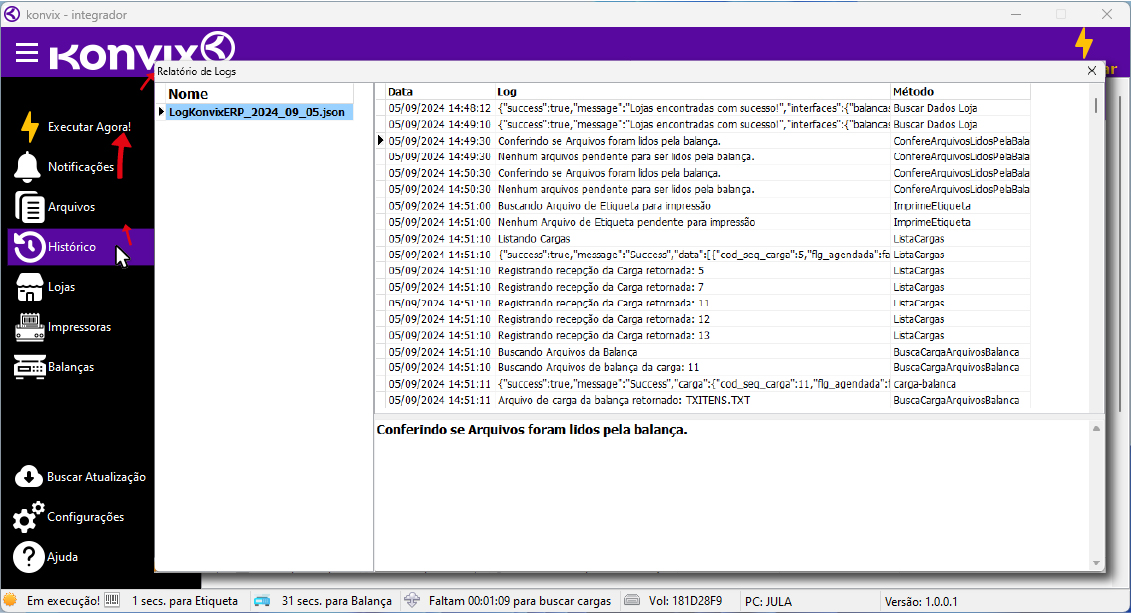Open the Lojas menu entry
The image size is (1132, 613).
61,287
